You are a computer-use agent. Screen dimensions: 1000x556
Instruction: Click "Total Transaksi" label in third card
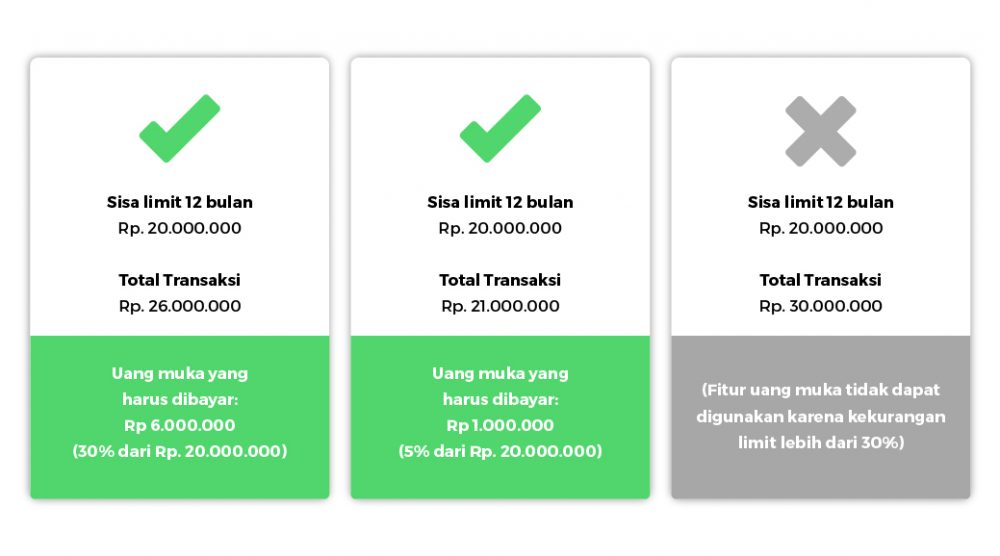[820, 280]
